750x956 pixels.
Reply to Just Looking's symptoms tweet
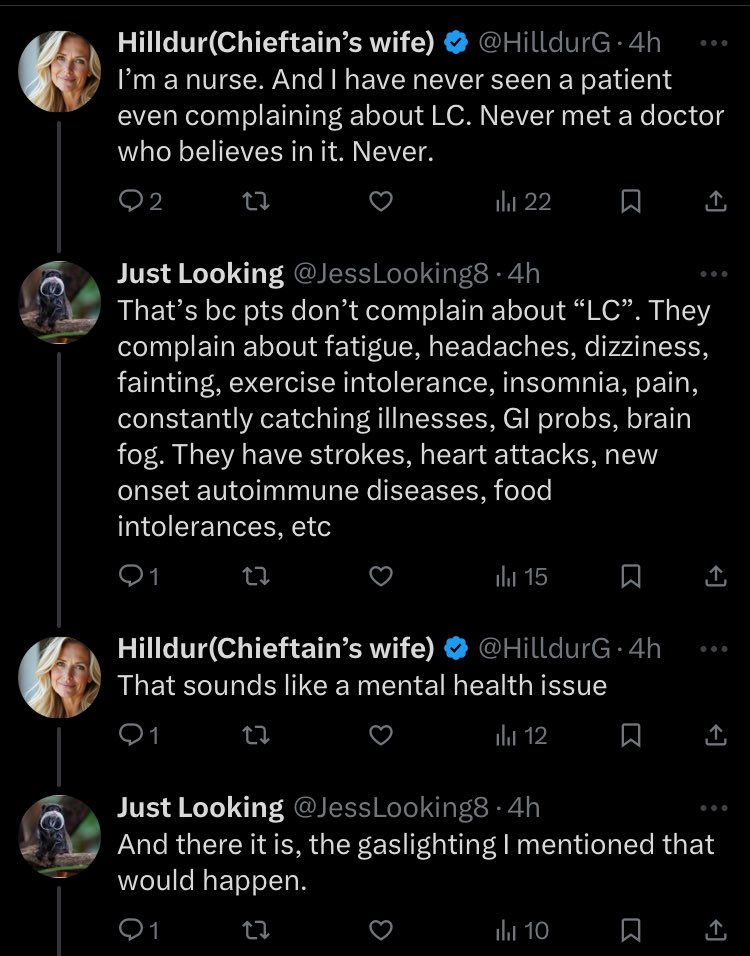coord(138,576)
